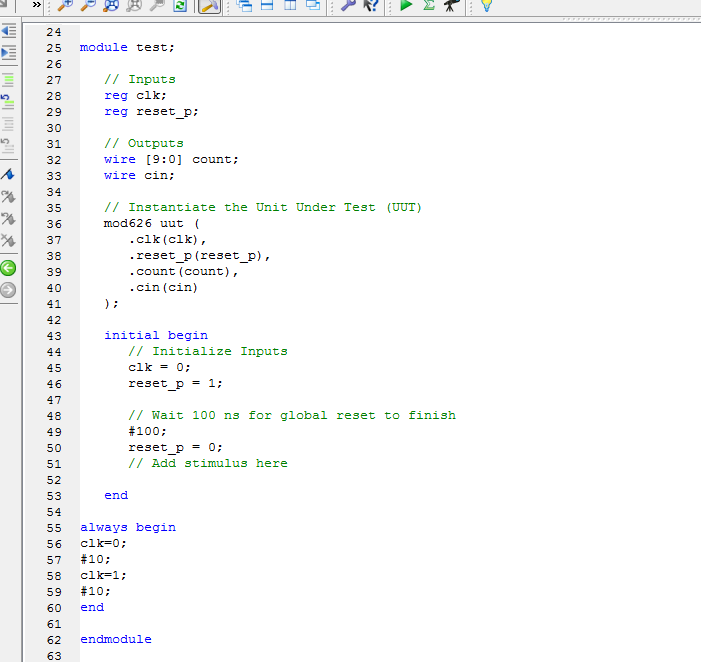The width and height of the screenshot is (701, 662).
Task: Click the gray Forward arrow button
Action: point(8,290)
